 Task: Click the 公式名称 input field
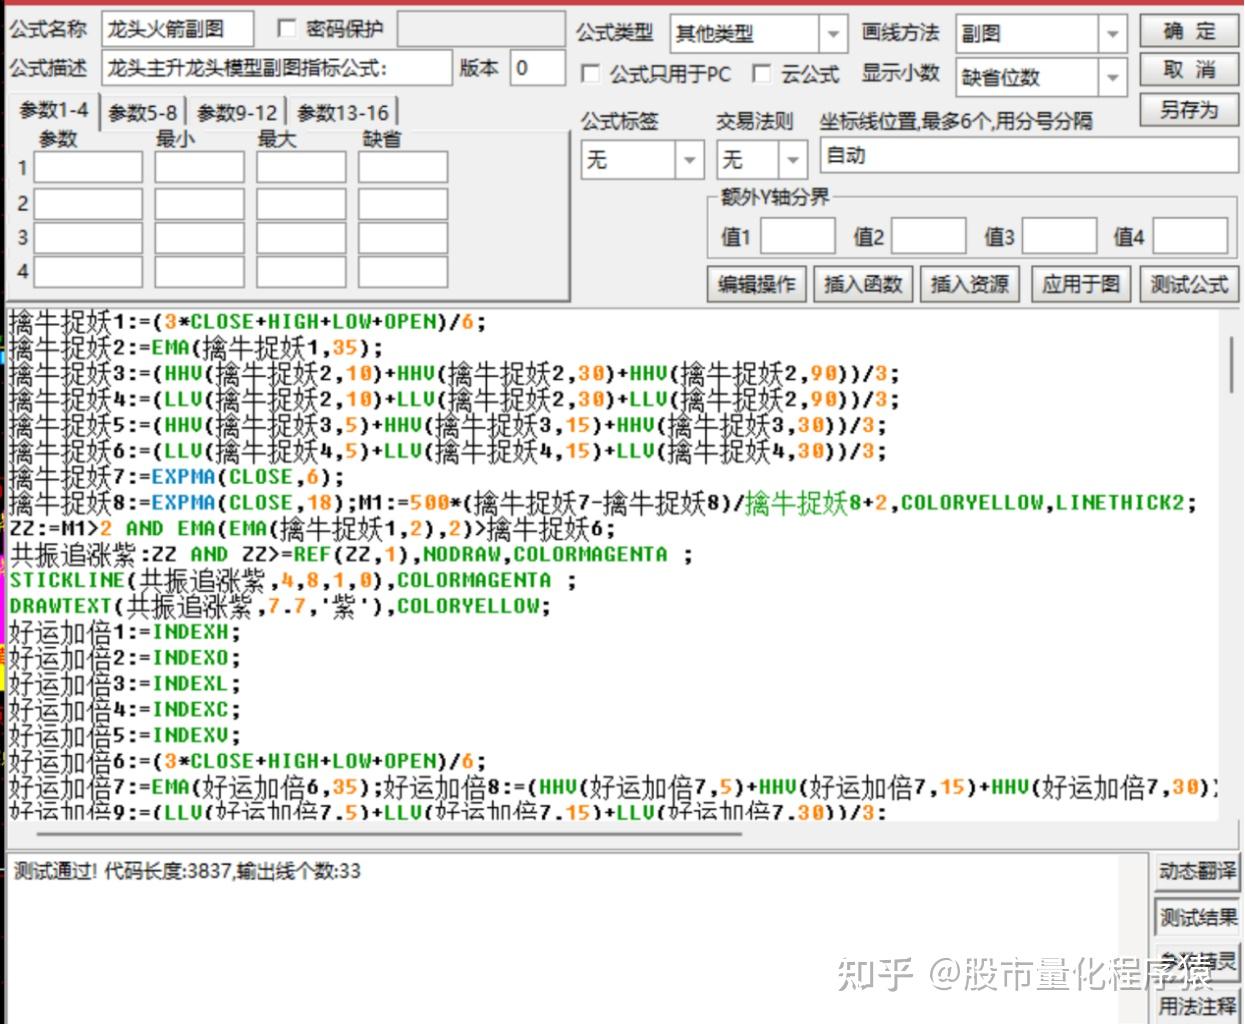click(x=178, y=29)
